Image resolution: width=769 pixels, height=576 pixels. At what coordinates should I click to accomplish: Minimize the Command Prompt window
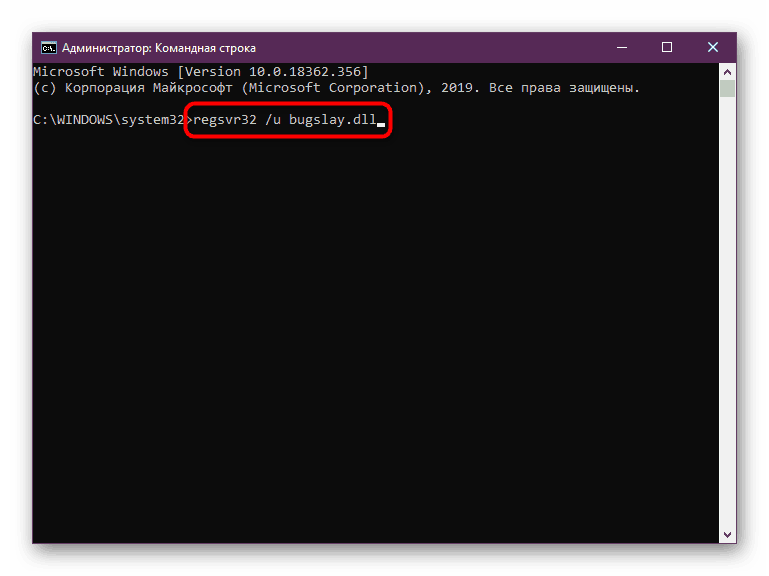coord(622,47)
